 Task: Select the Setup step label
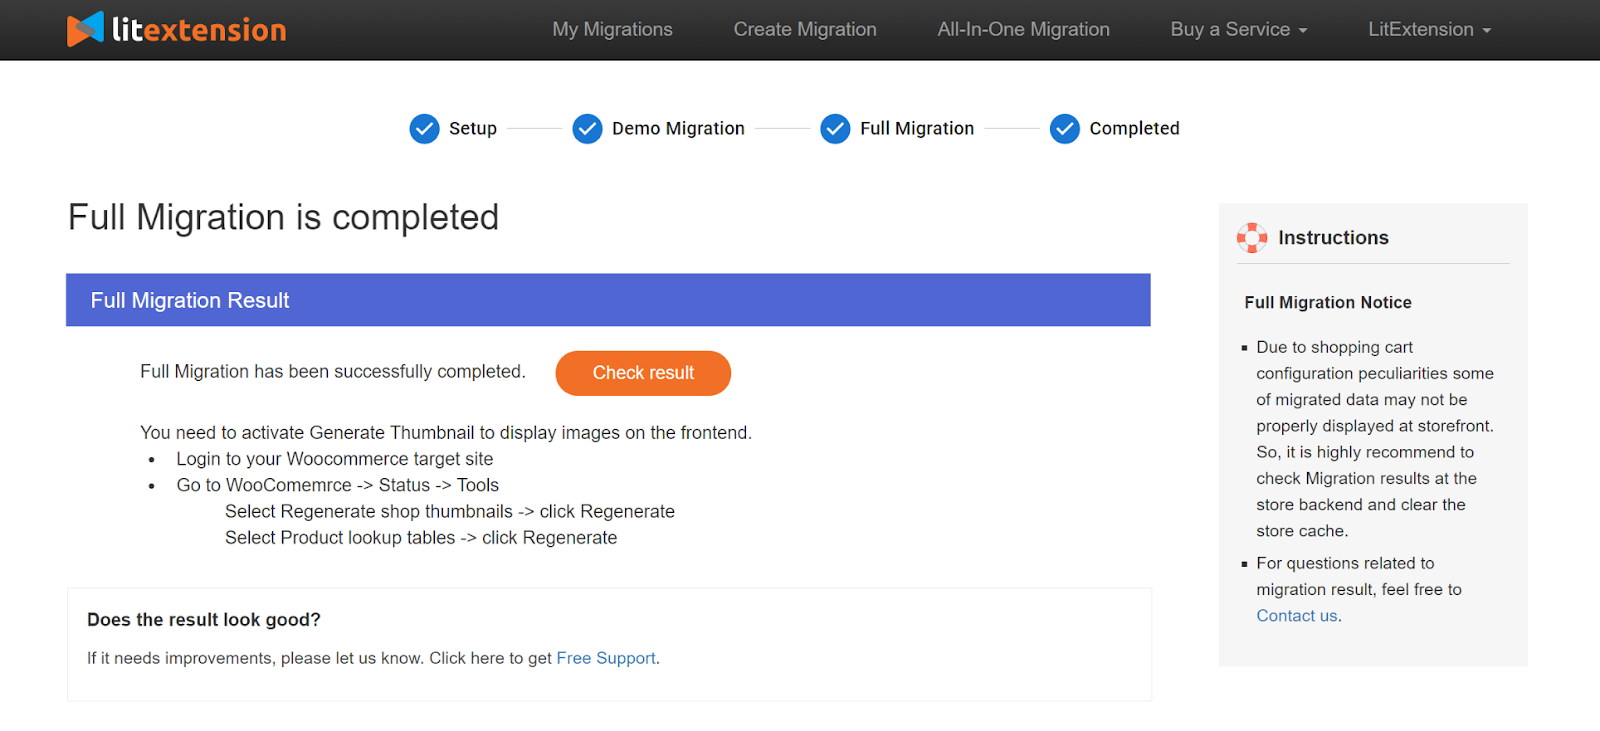click(x=473, y=129)
